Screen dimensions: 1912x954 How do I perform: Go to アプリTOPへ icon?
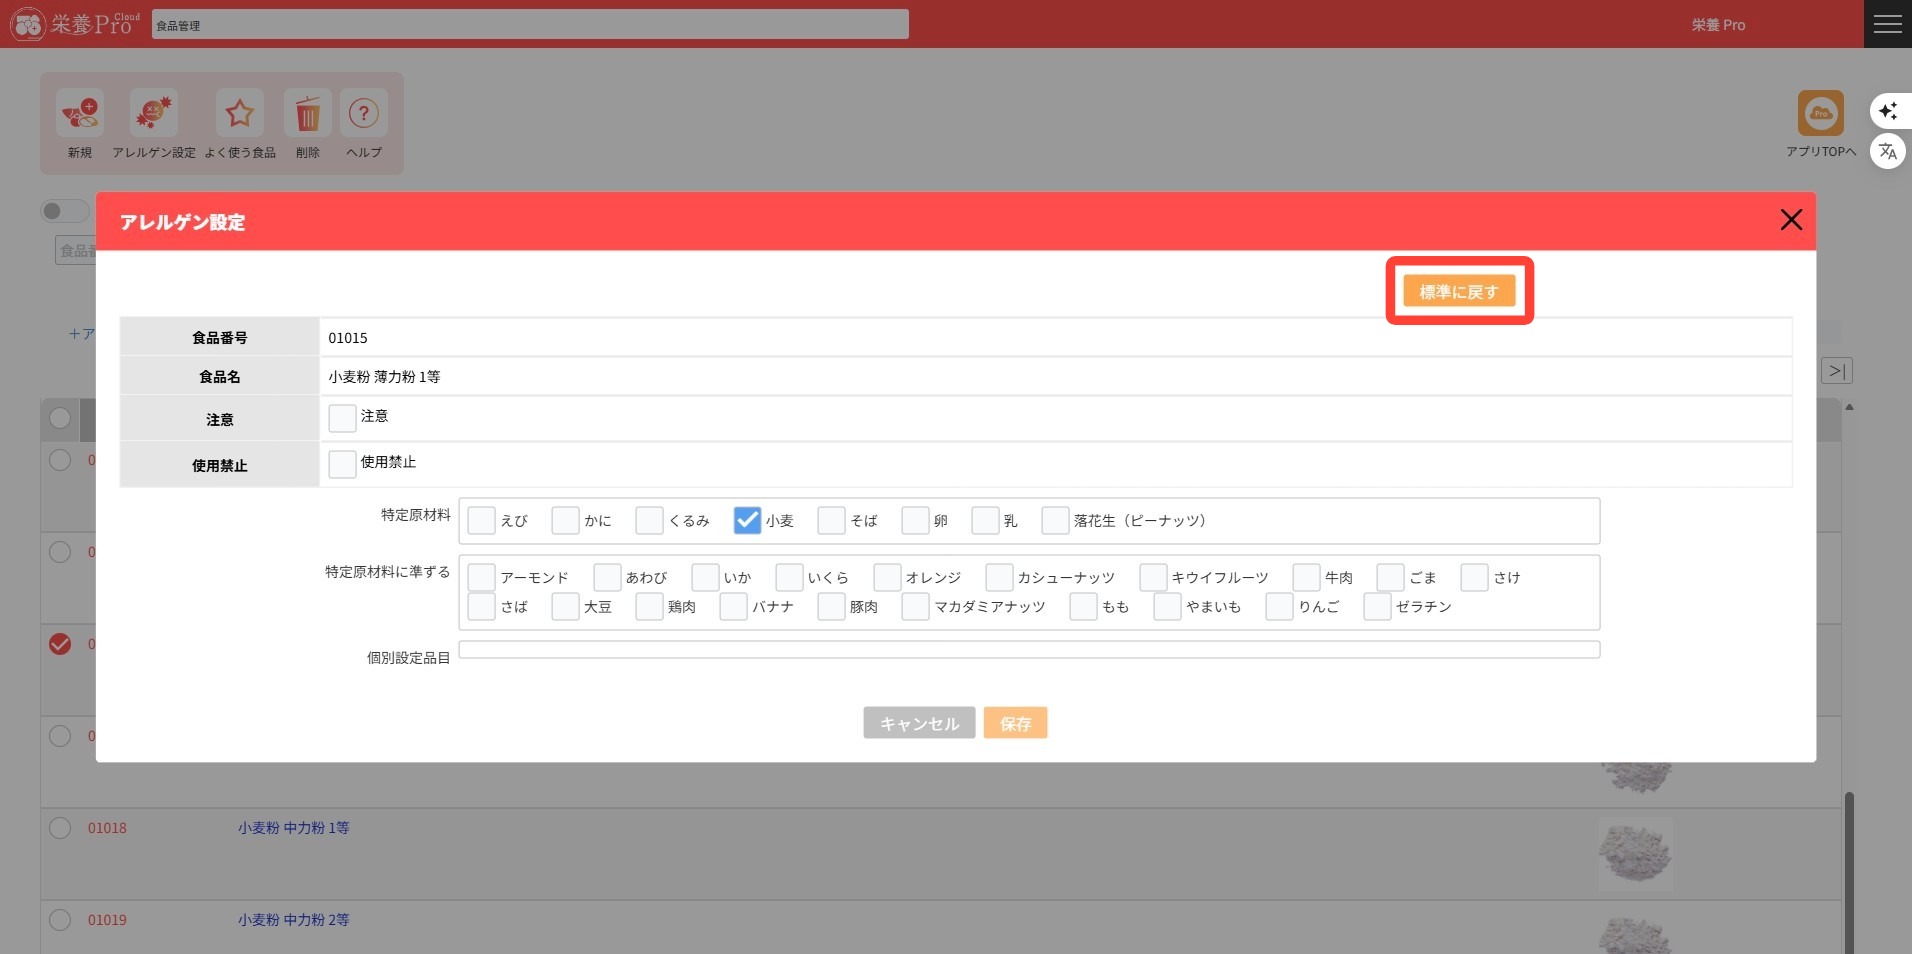1820,114
